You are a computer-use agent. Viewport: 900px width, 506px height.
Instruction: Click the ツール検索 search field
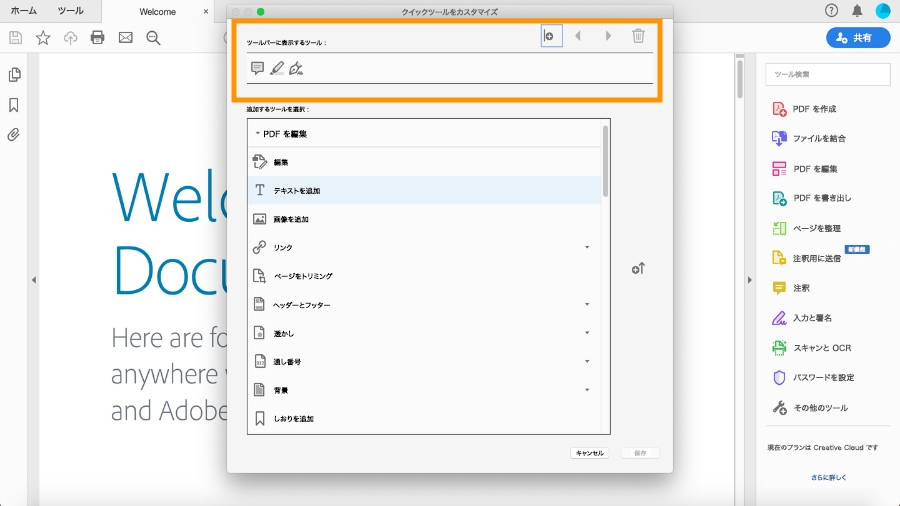click(x=828, y=75)
